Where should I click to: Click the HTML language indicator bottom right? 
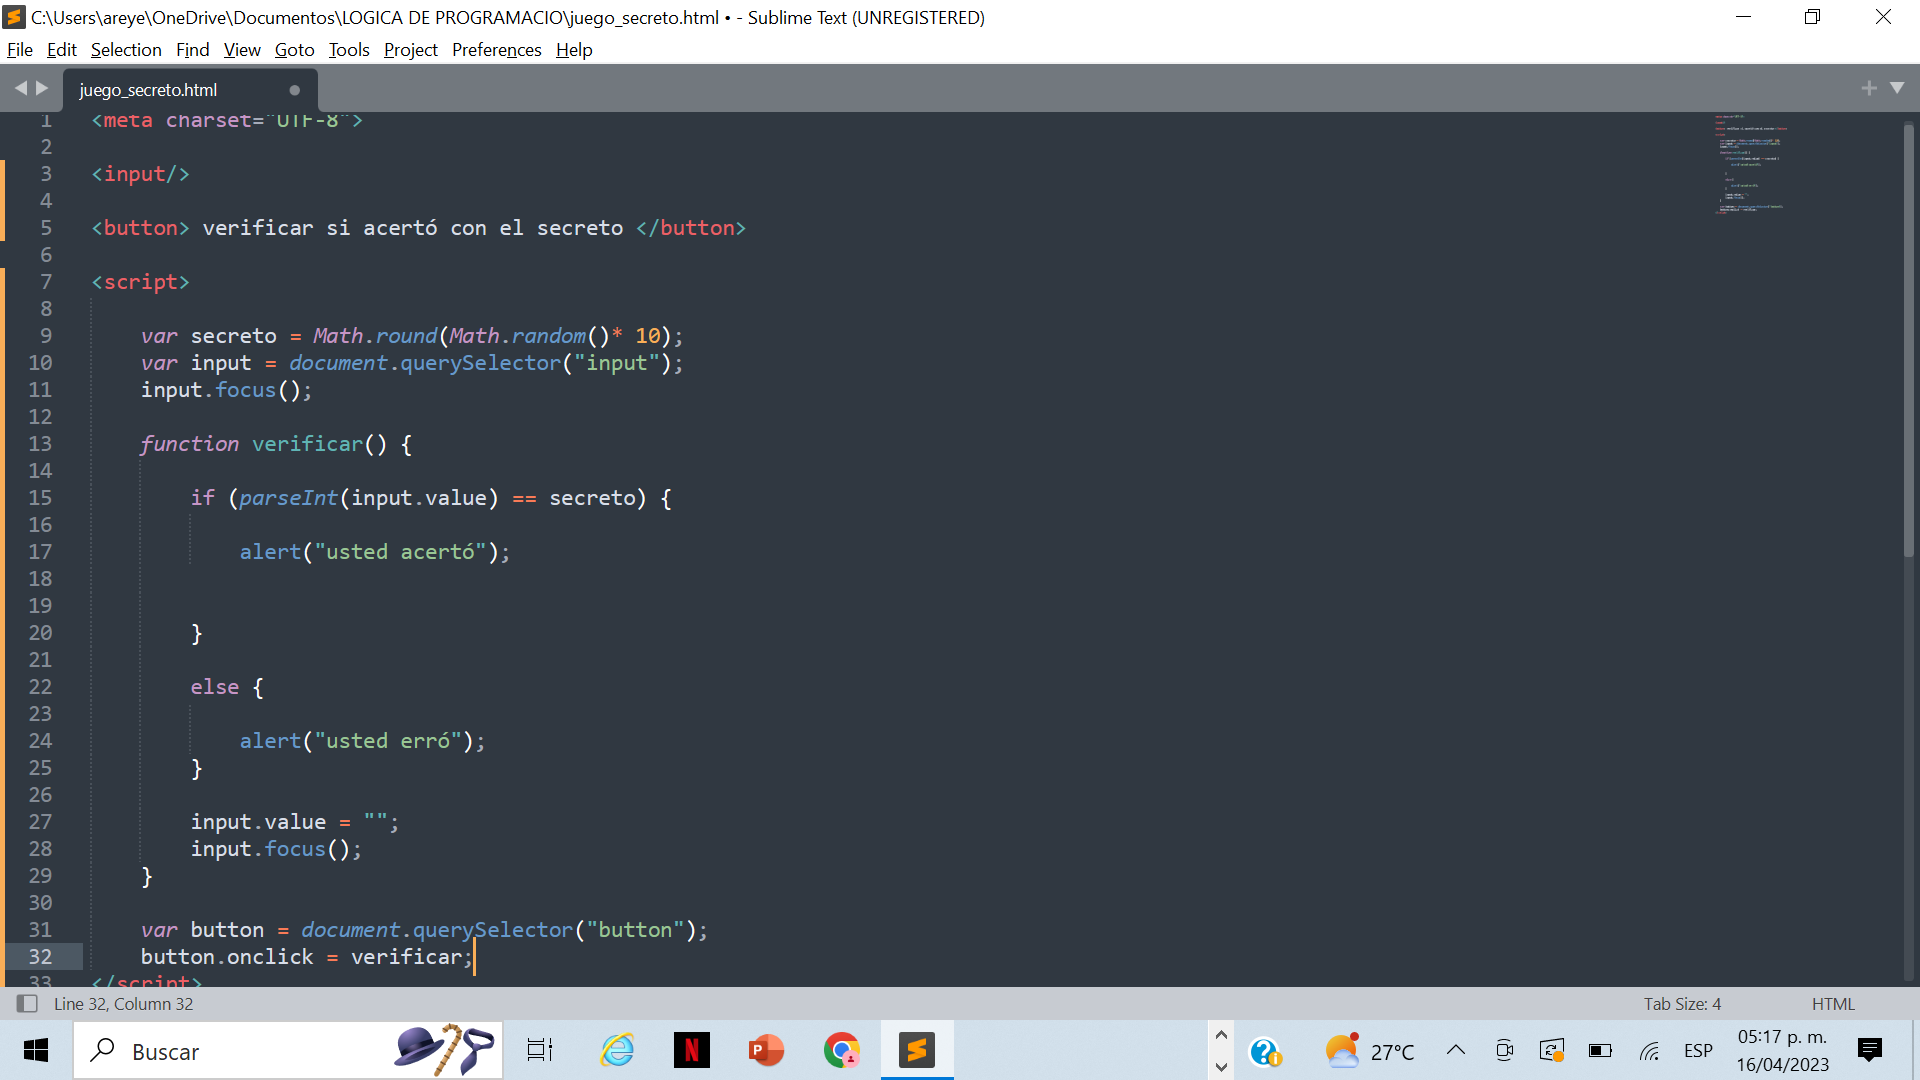pyautogui.click(x=1834, y=1002)
